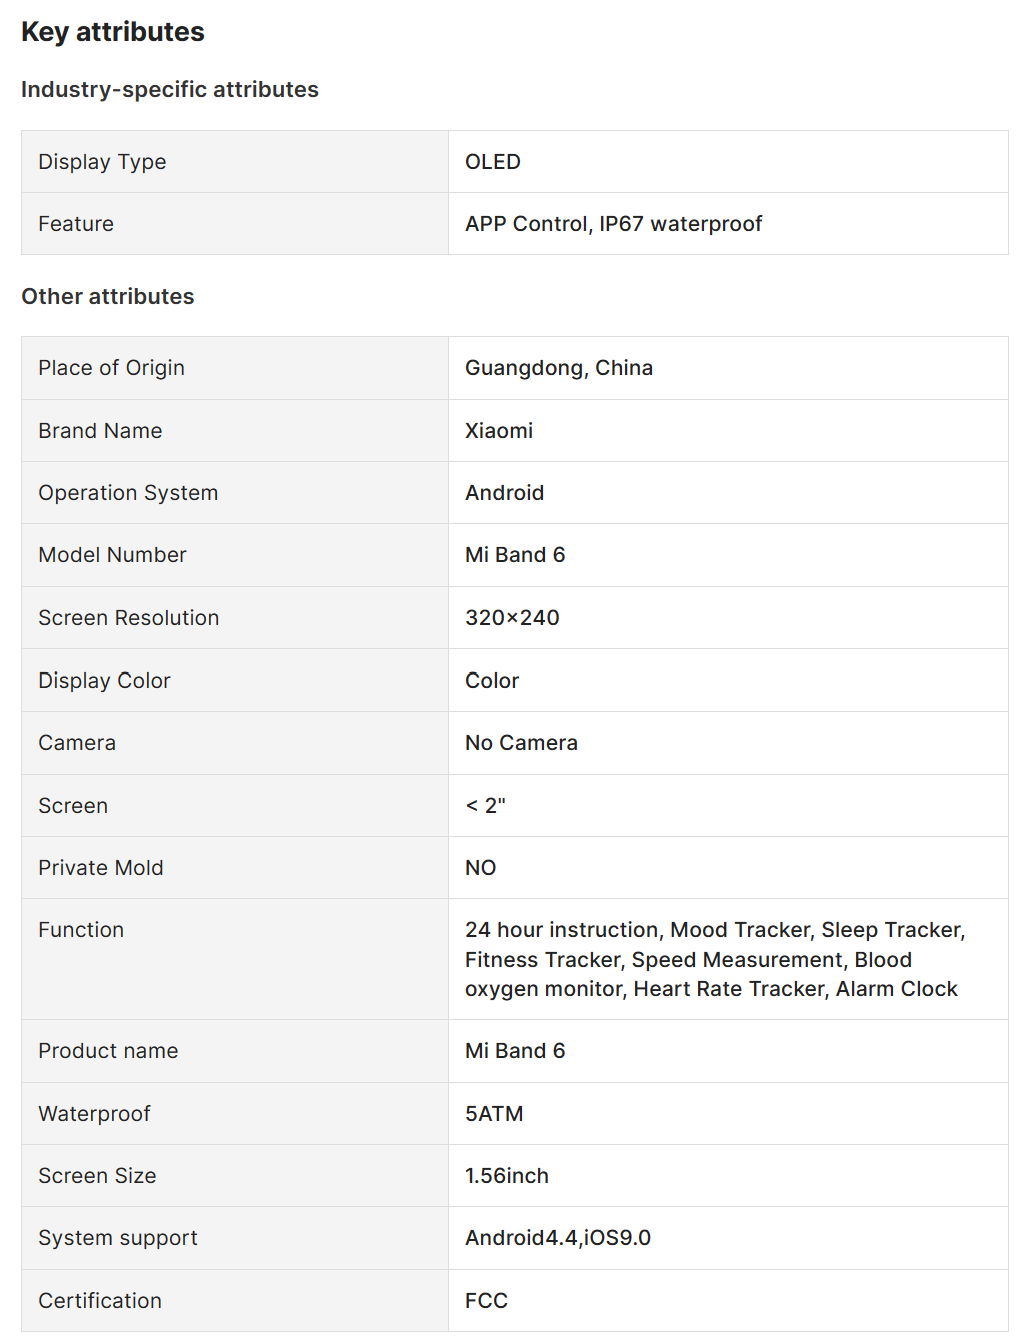Click the Key attributes heading

click(x=113, y=32)
